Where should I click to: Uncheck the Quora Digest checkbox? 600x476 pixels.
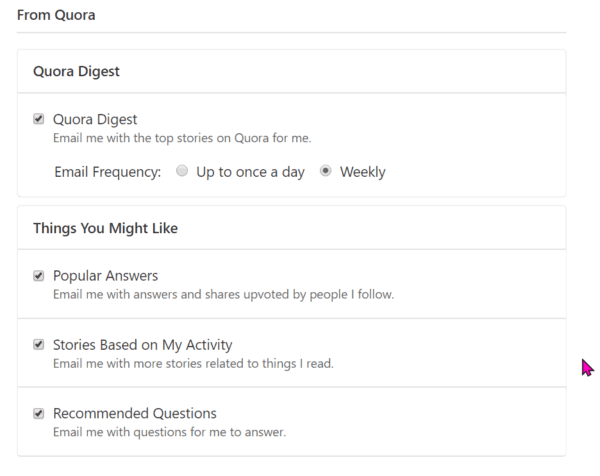39,119
